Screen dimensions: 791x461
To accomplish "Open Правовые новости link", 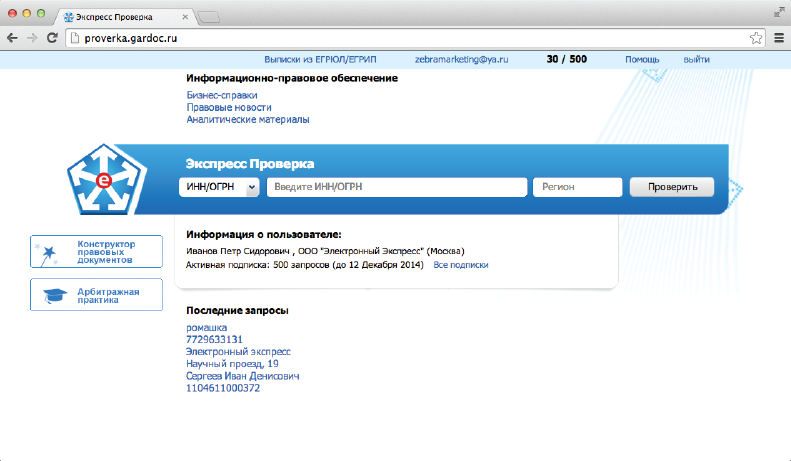I will point(229,107).
